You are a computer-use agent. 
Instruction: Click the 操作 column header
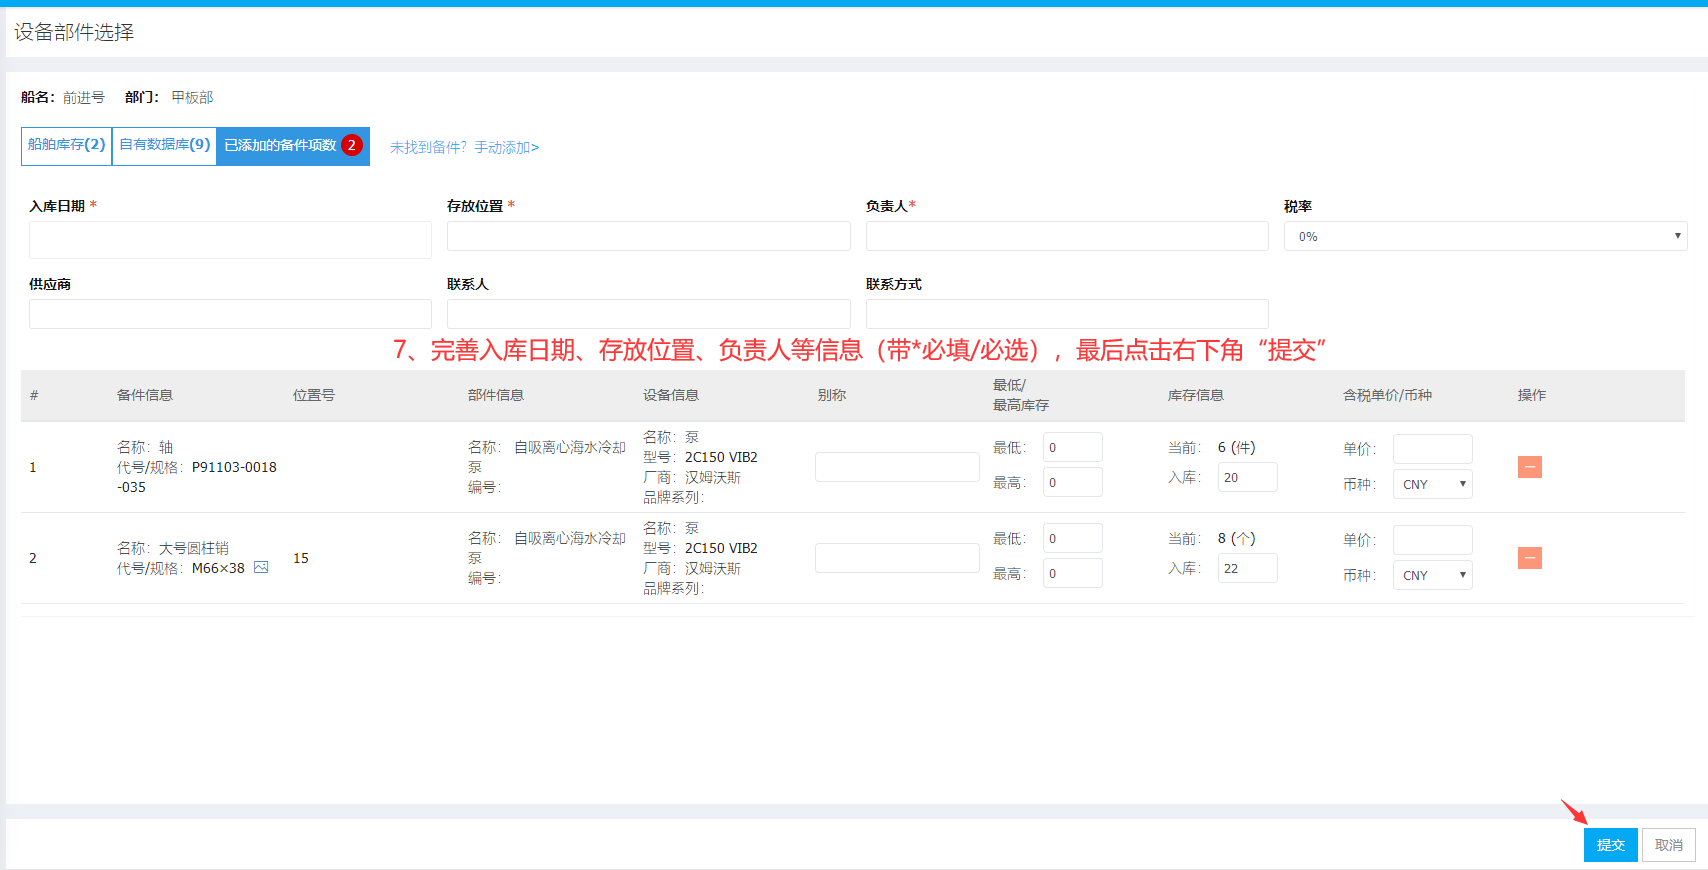click(1532, 395)
